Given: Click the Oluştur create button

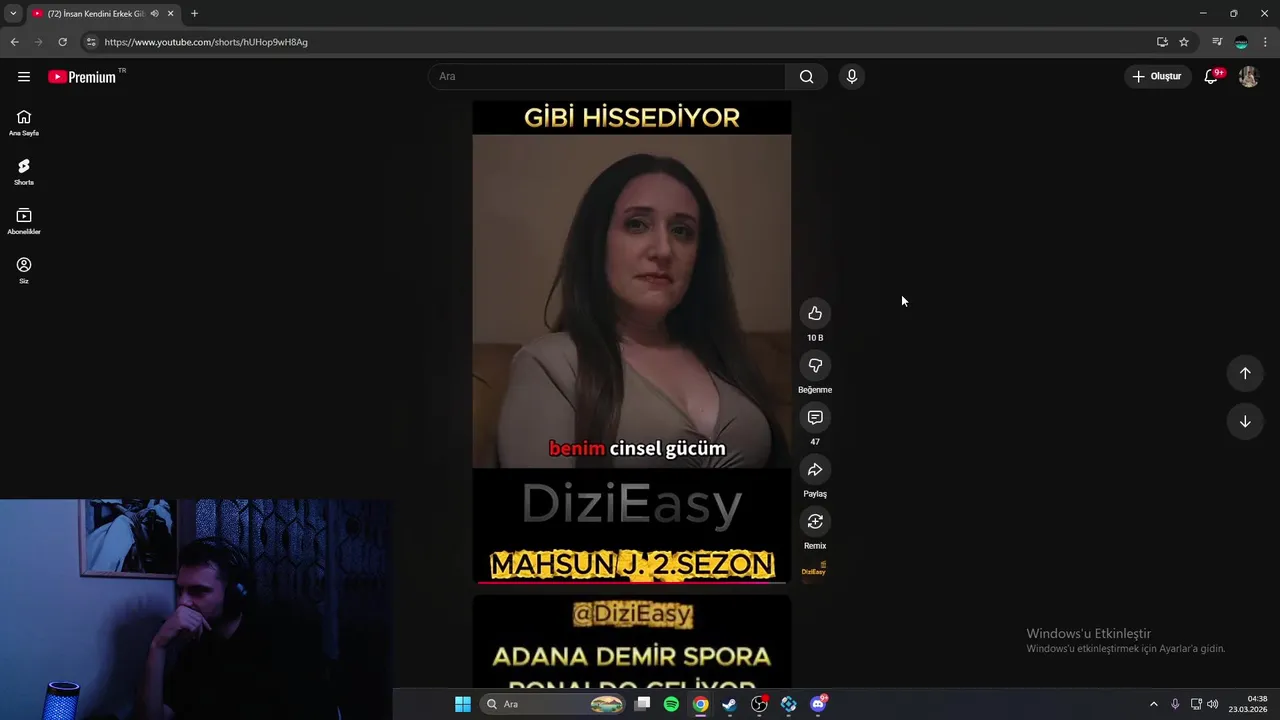Looking at the screenshot, I should click(1156, 76).
